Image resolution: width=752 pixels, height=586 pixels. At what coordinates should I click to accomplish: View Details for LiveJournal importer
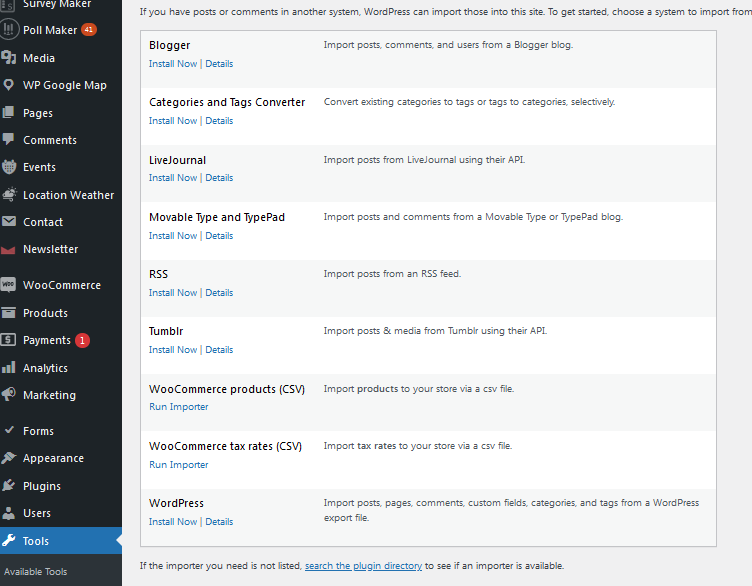click(219, 178)
